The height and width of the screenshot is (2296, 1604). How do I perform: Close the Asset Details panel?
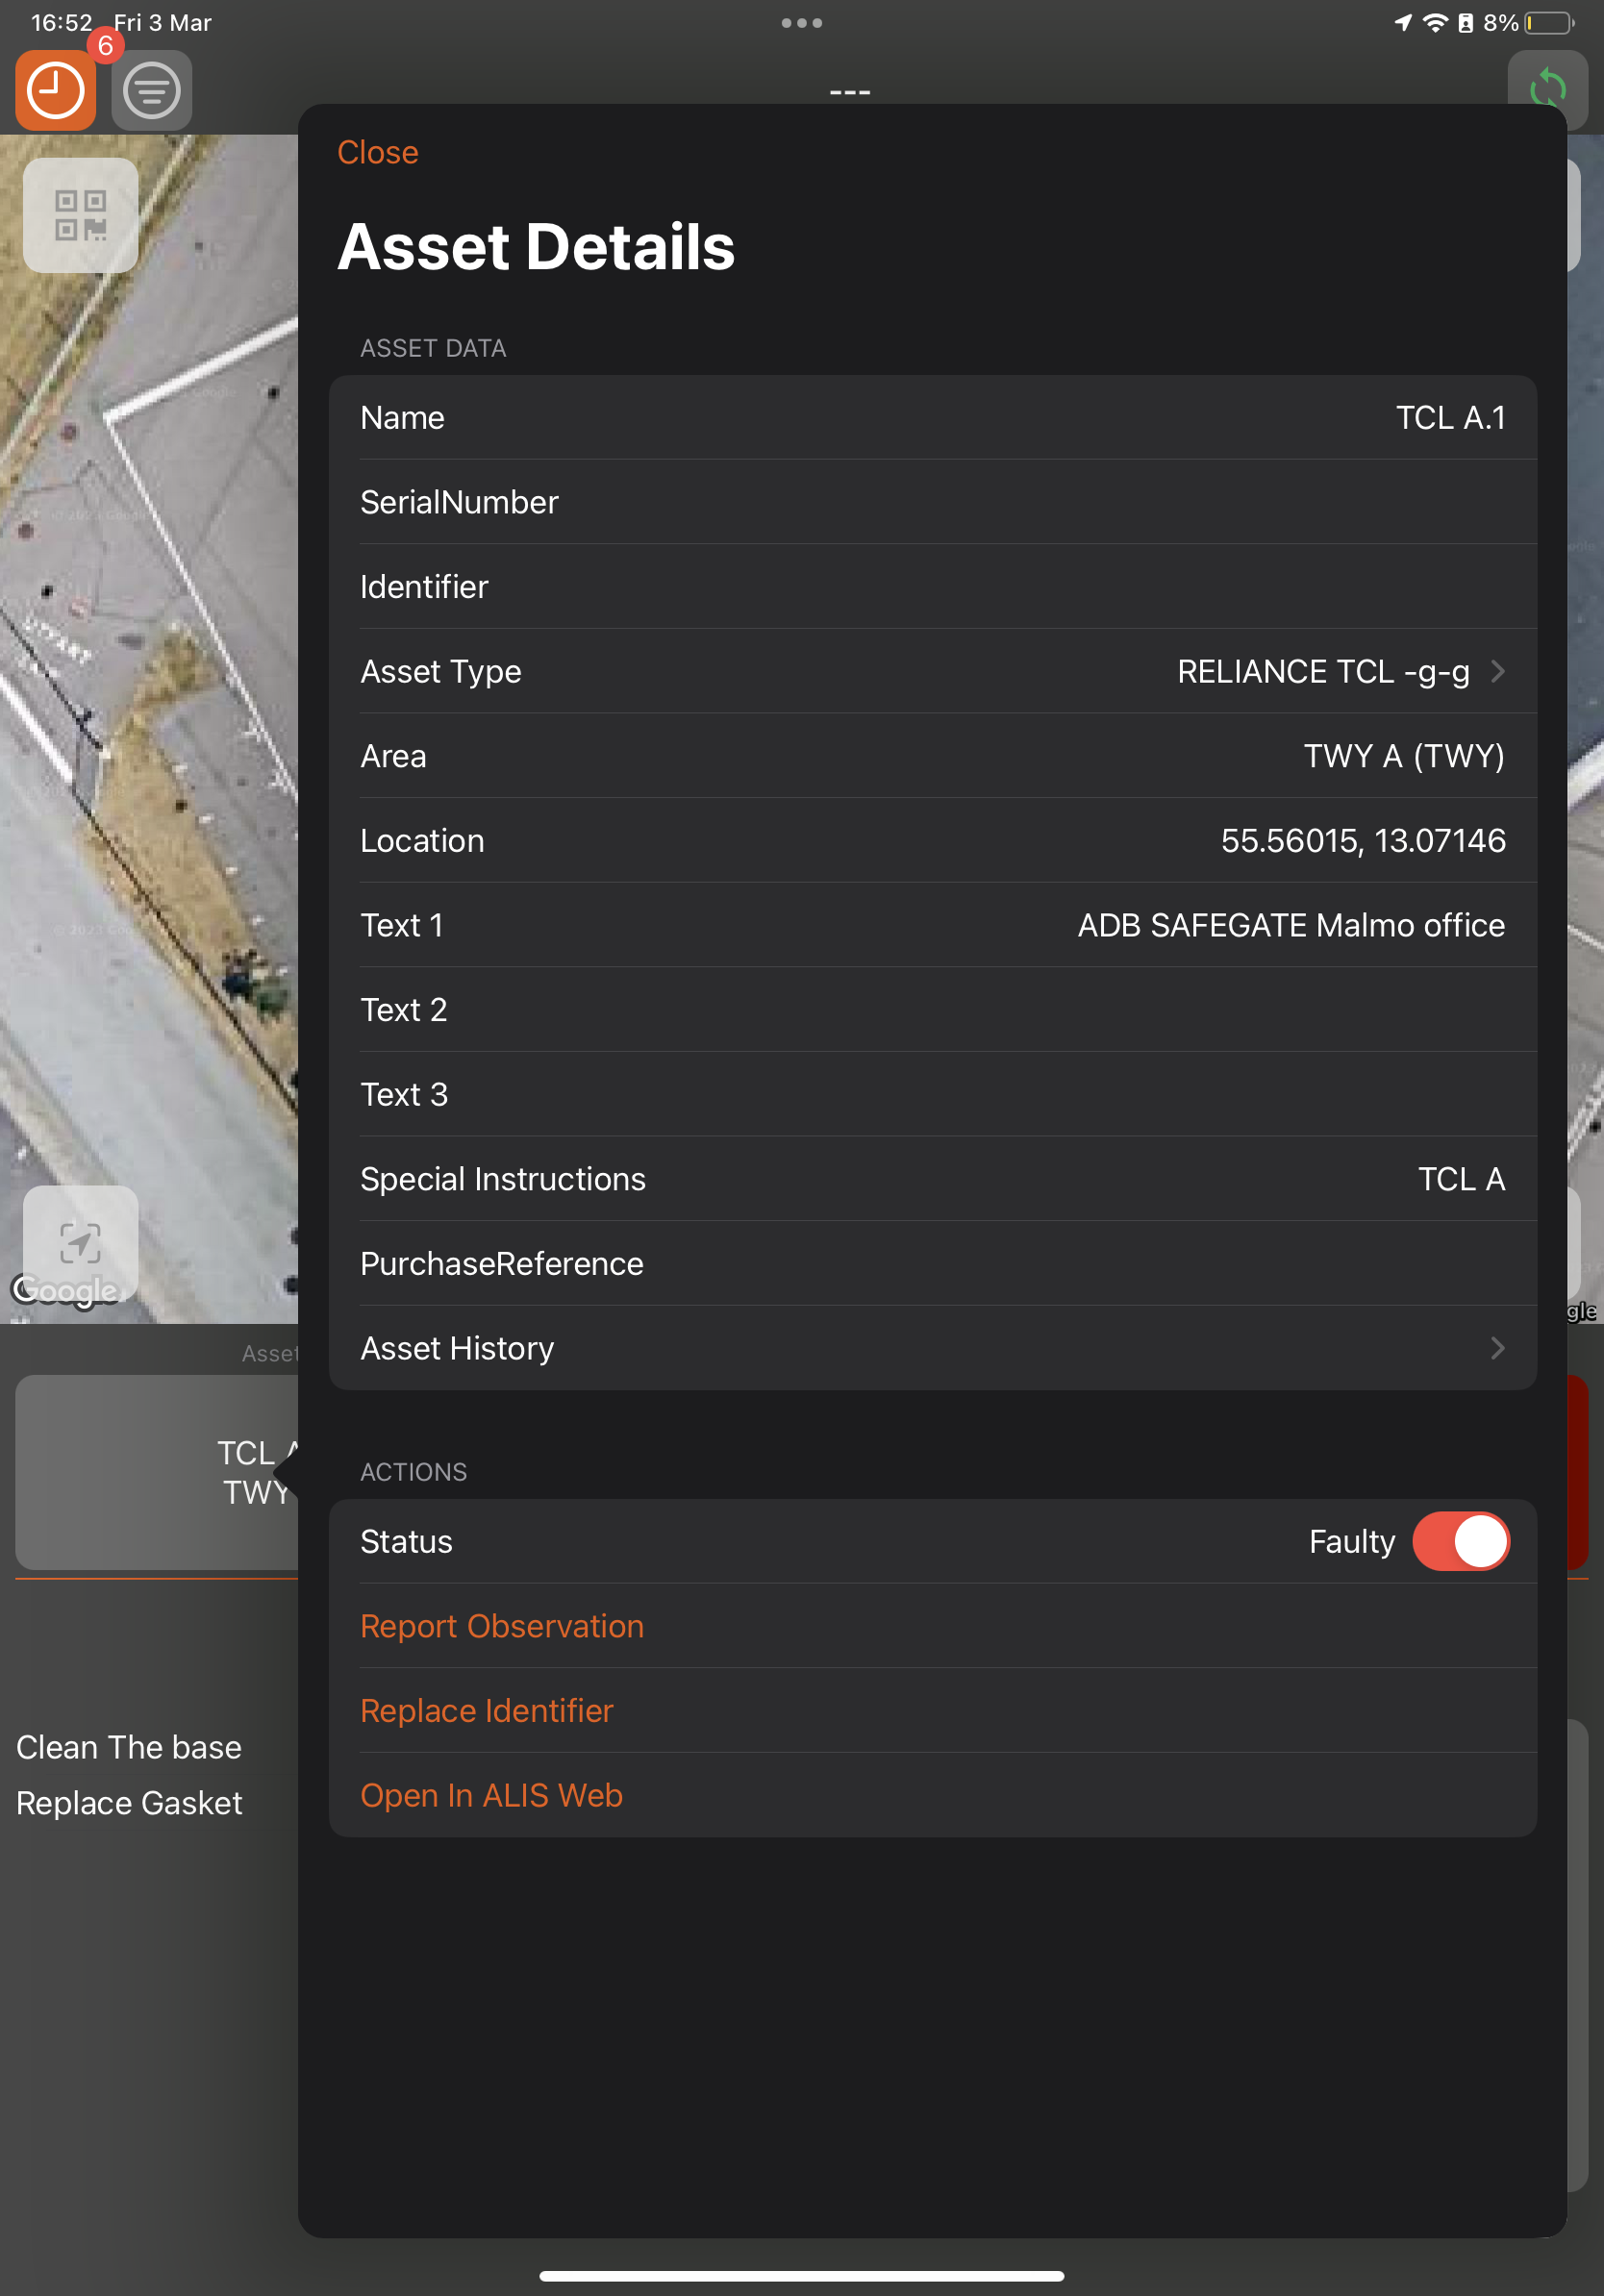coord(377,152)
